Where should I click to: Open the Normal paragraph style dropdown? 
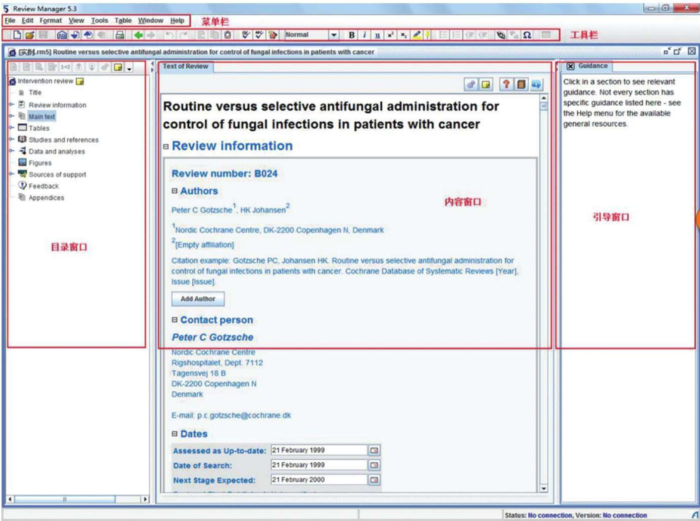[333, 35]
